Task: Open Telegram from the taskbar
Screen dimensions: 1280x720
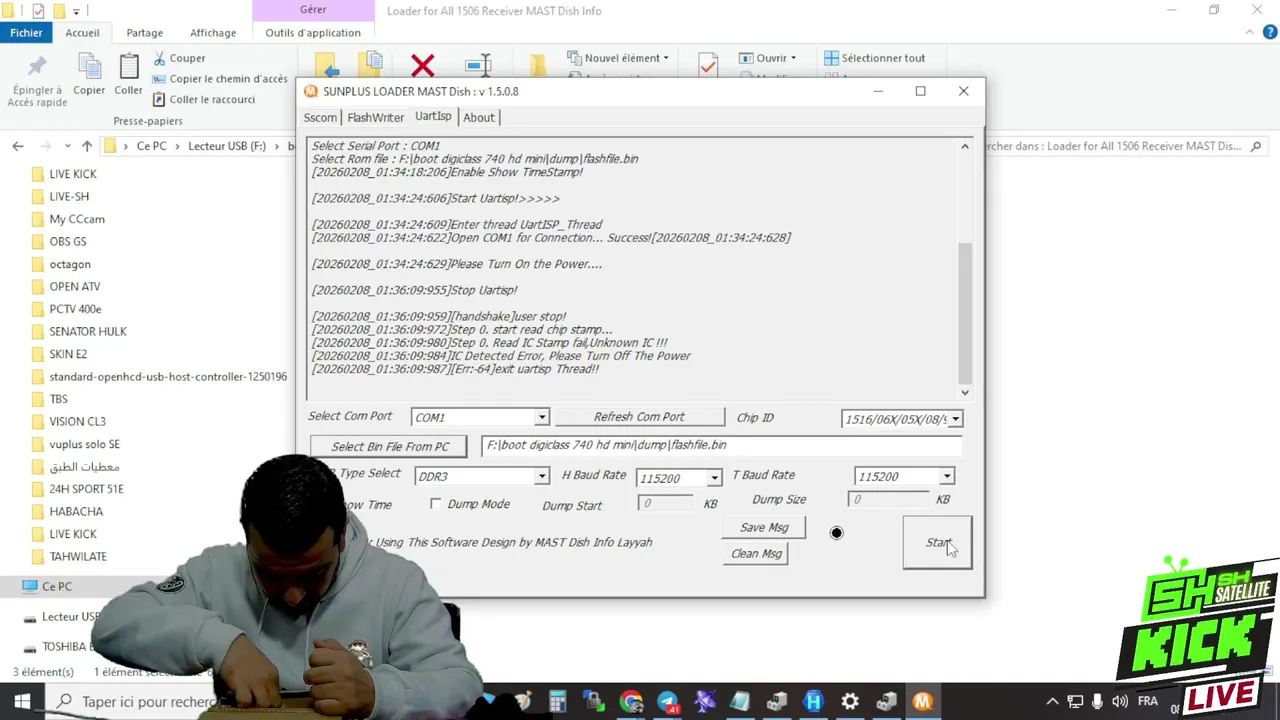Action: click(667, 702)
